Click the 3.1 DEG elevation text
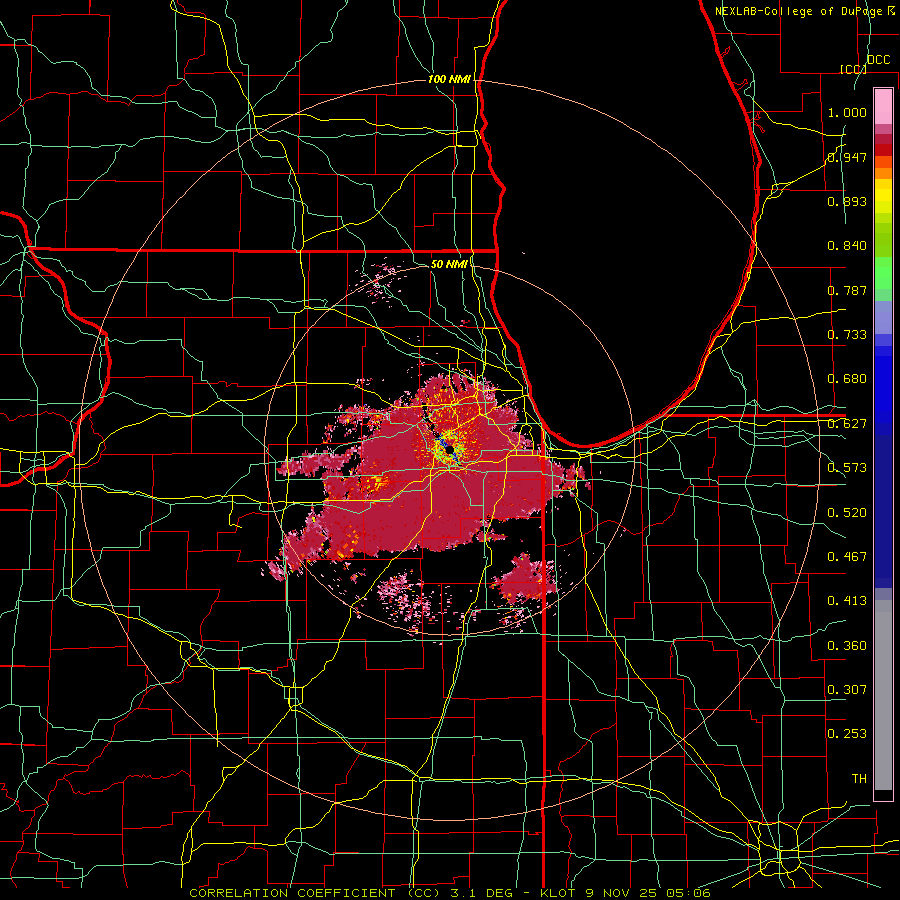The height and width of the screenshot is (900, 900). pyautogui.click(x=482, y=893)
